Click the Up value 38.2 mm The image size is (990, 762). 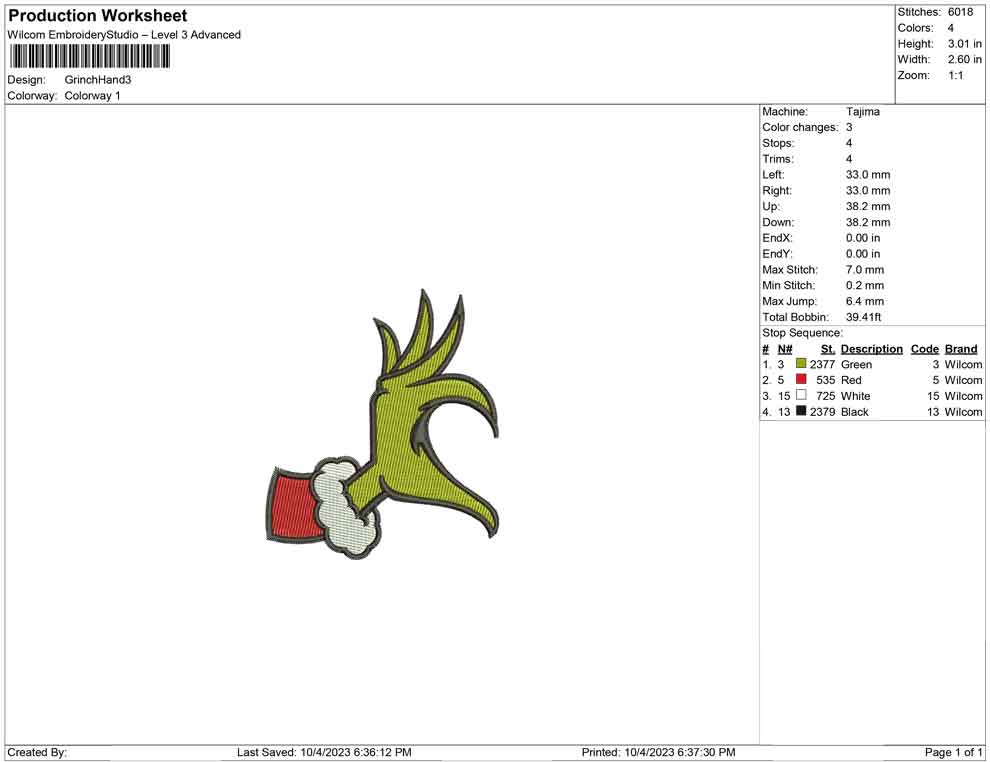click(868, 206)
